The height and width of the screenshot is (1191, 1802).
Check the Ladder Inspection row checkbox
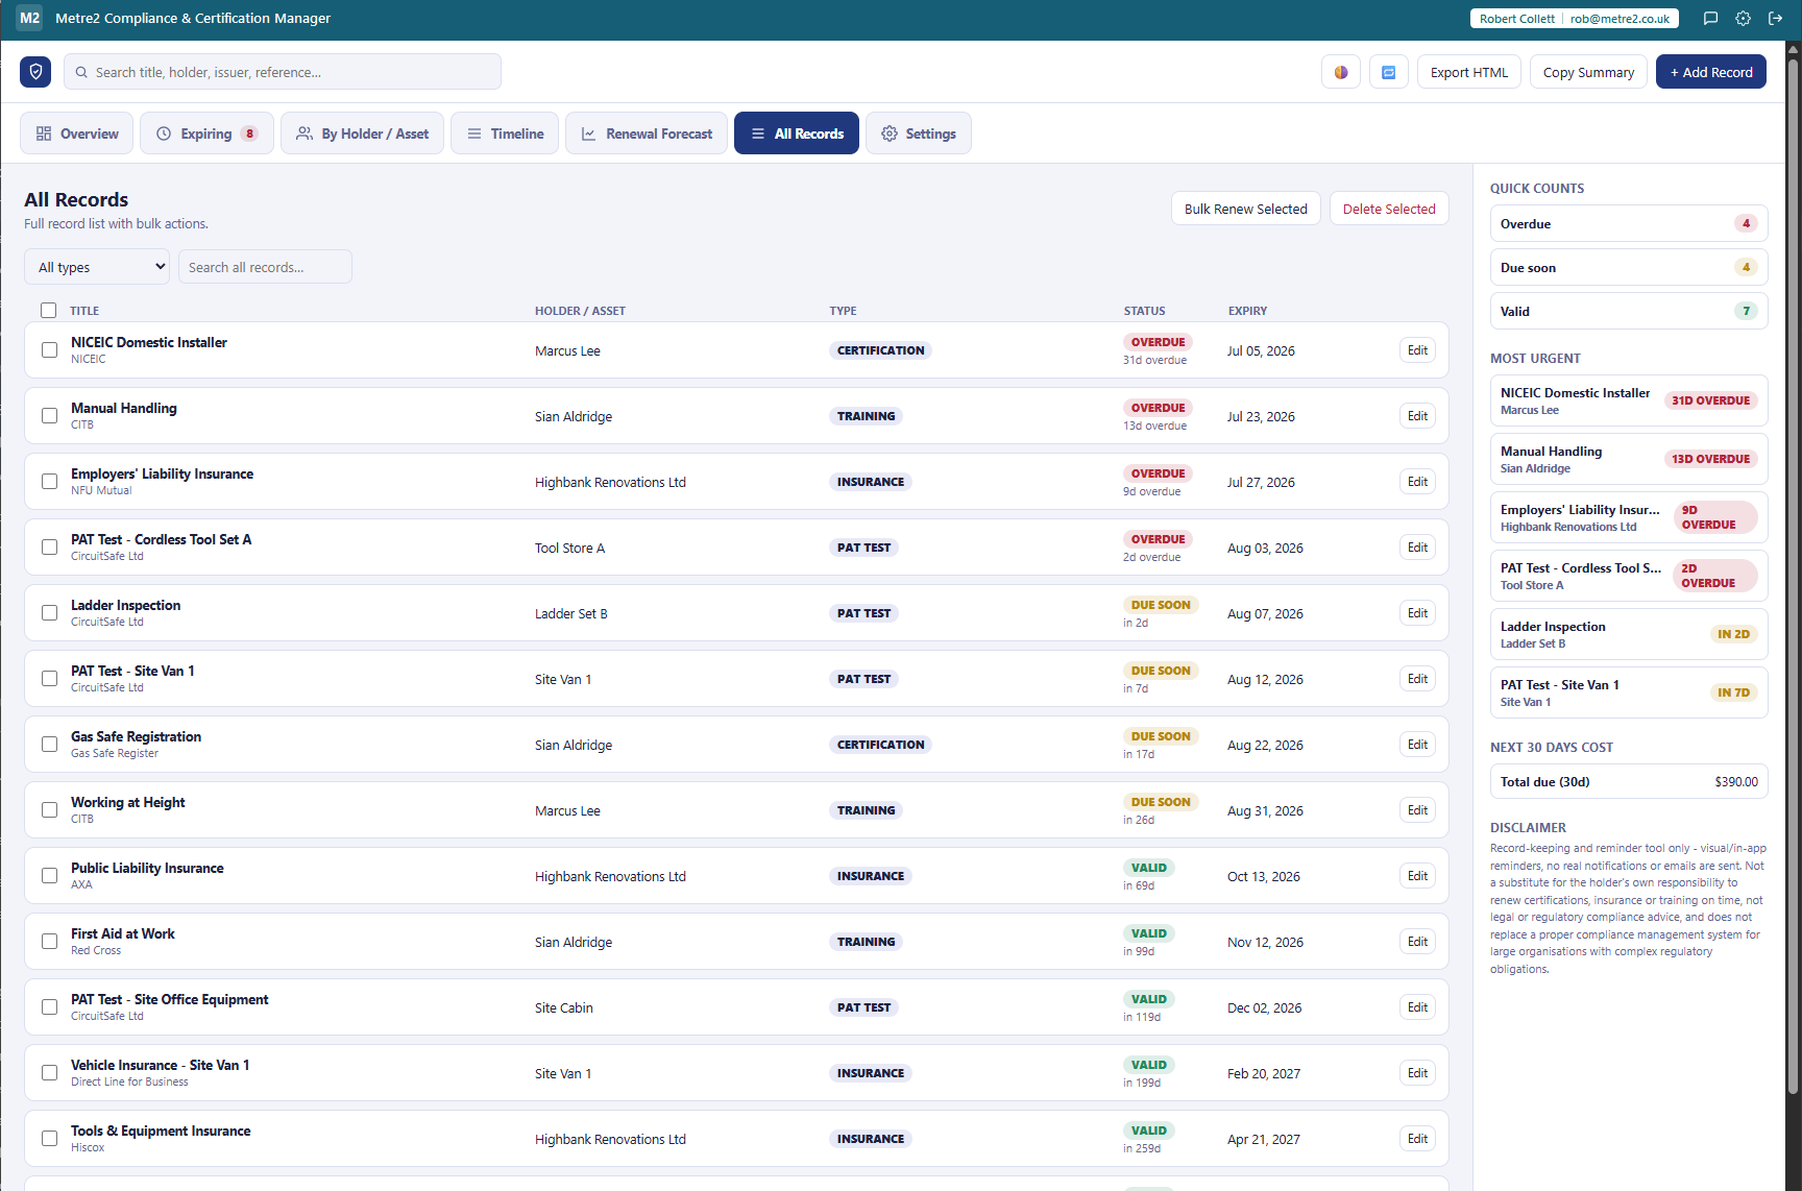pos(49,613)
